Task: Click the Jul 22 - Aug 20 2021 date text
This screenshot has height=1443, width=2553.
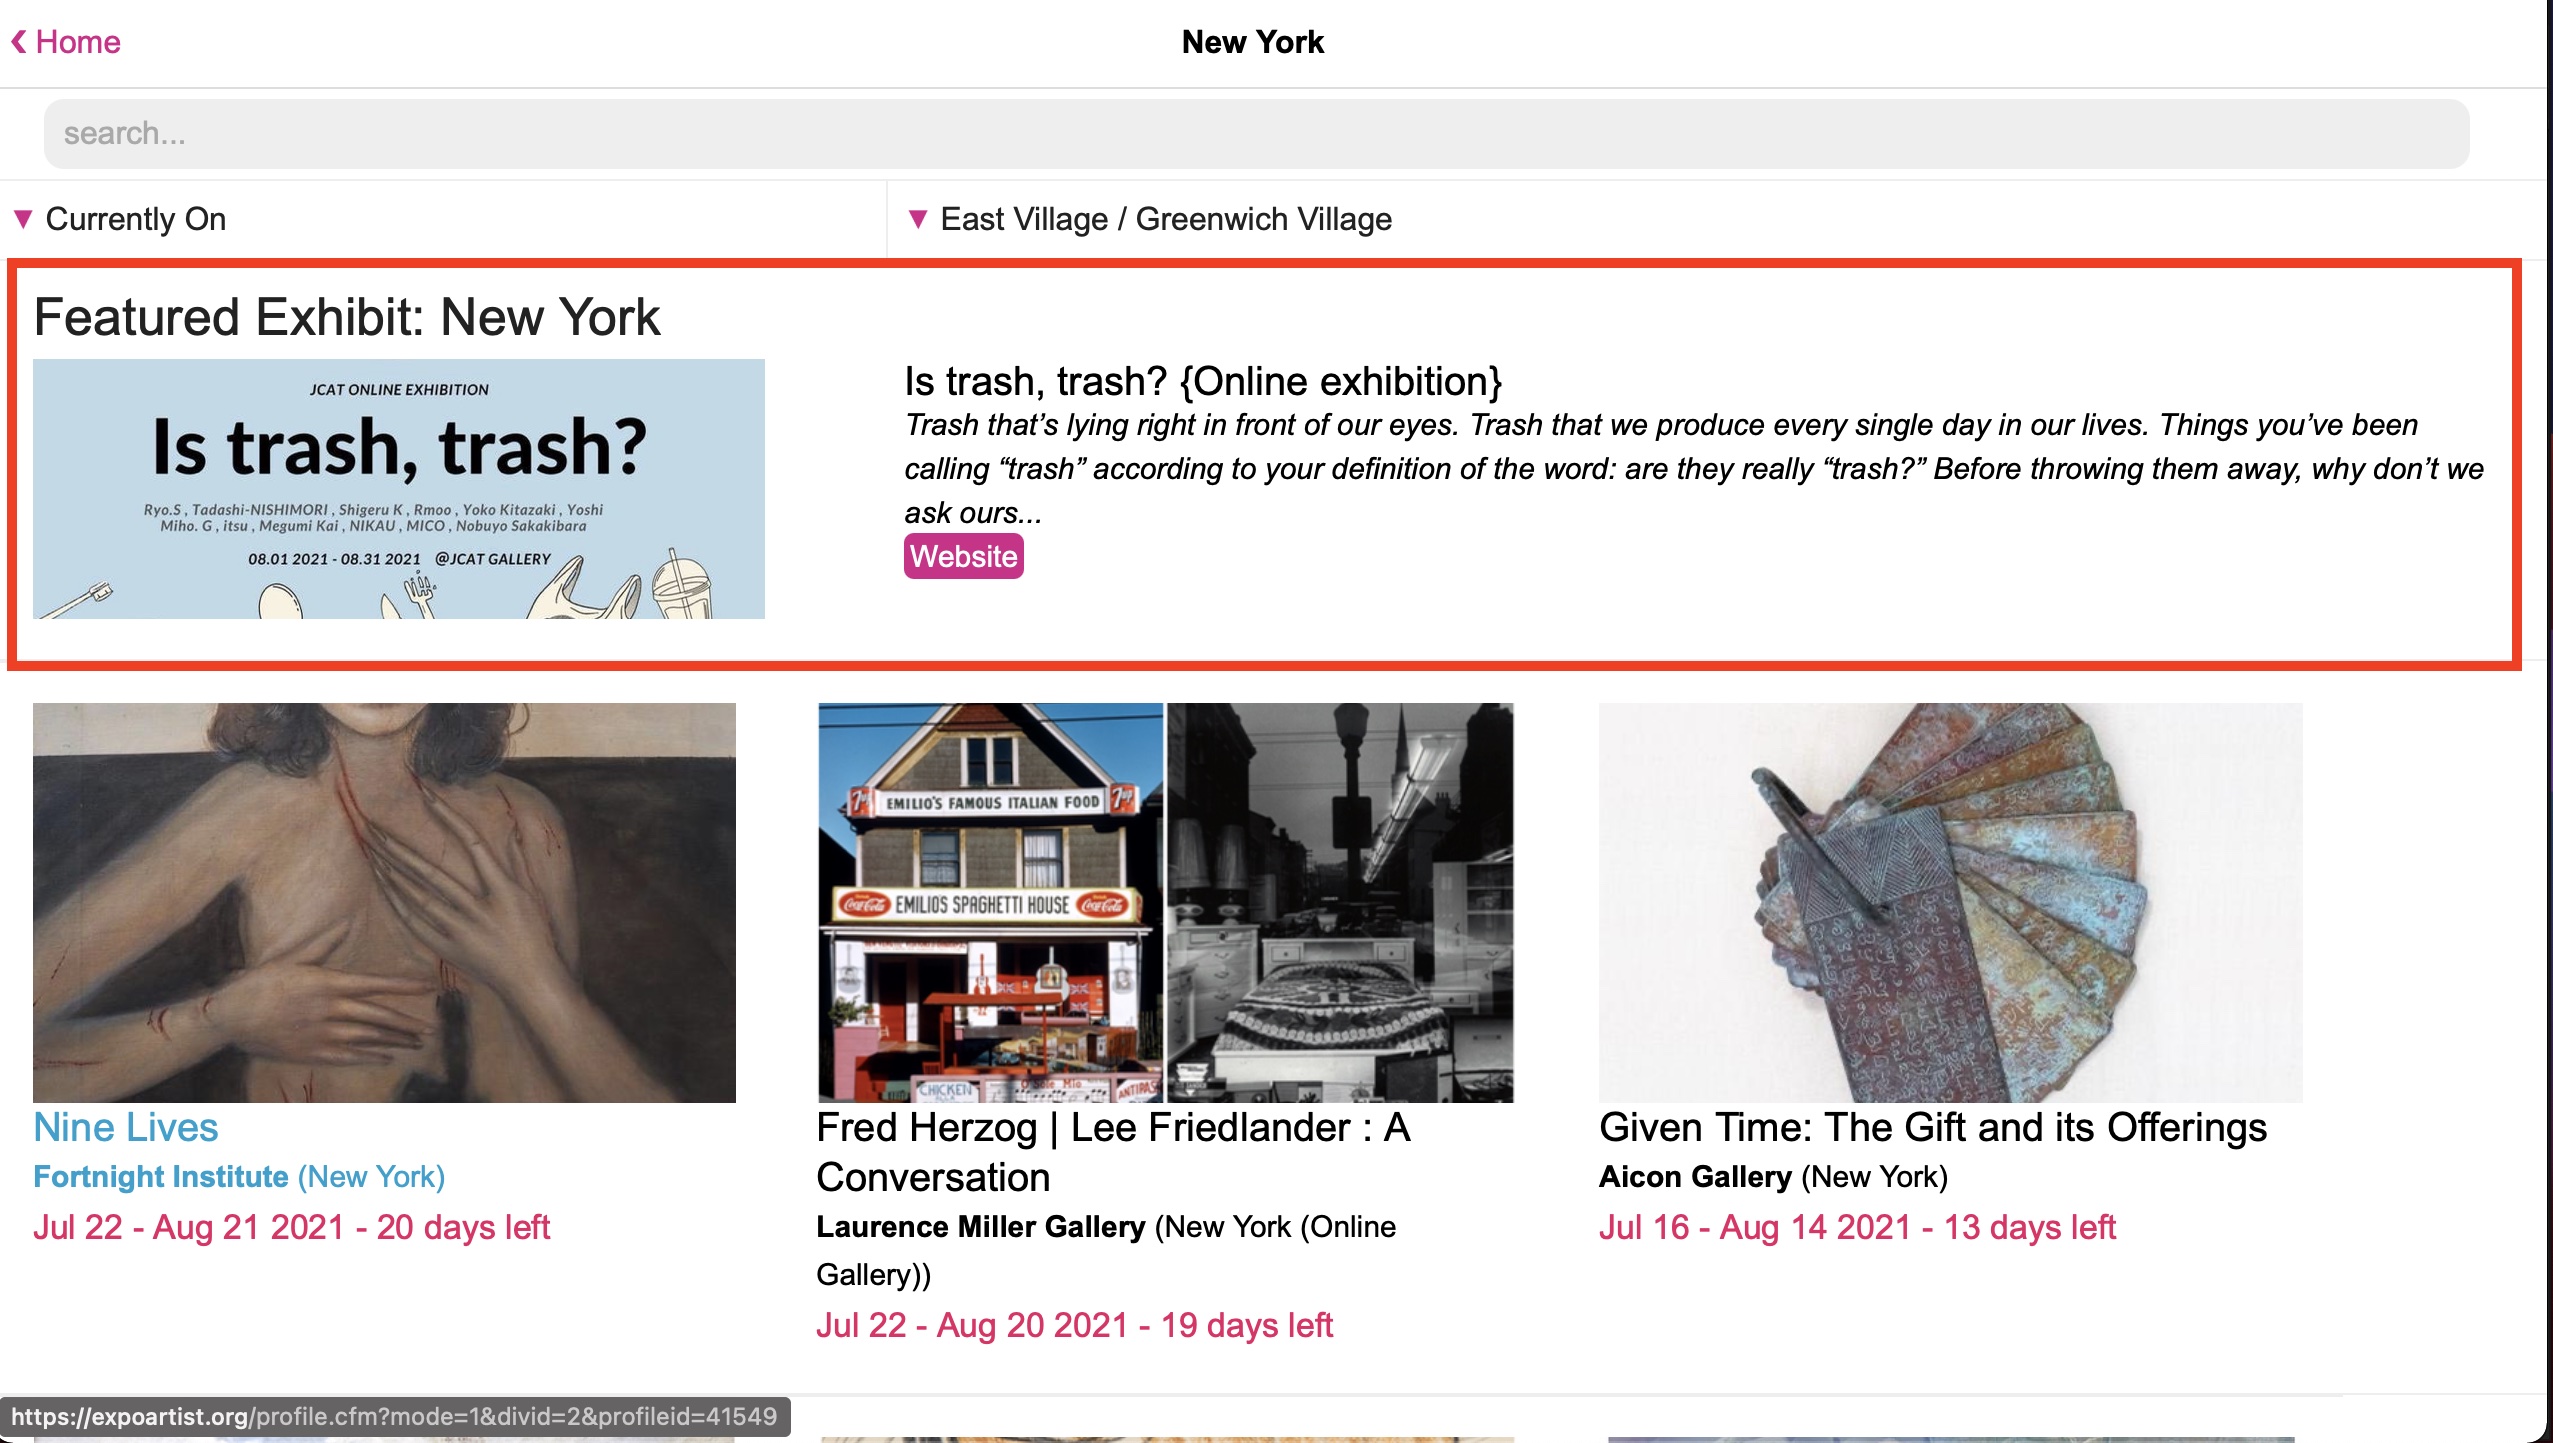Action: [x=1074, y=1325]
